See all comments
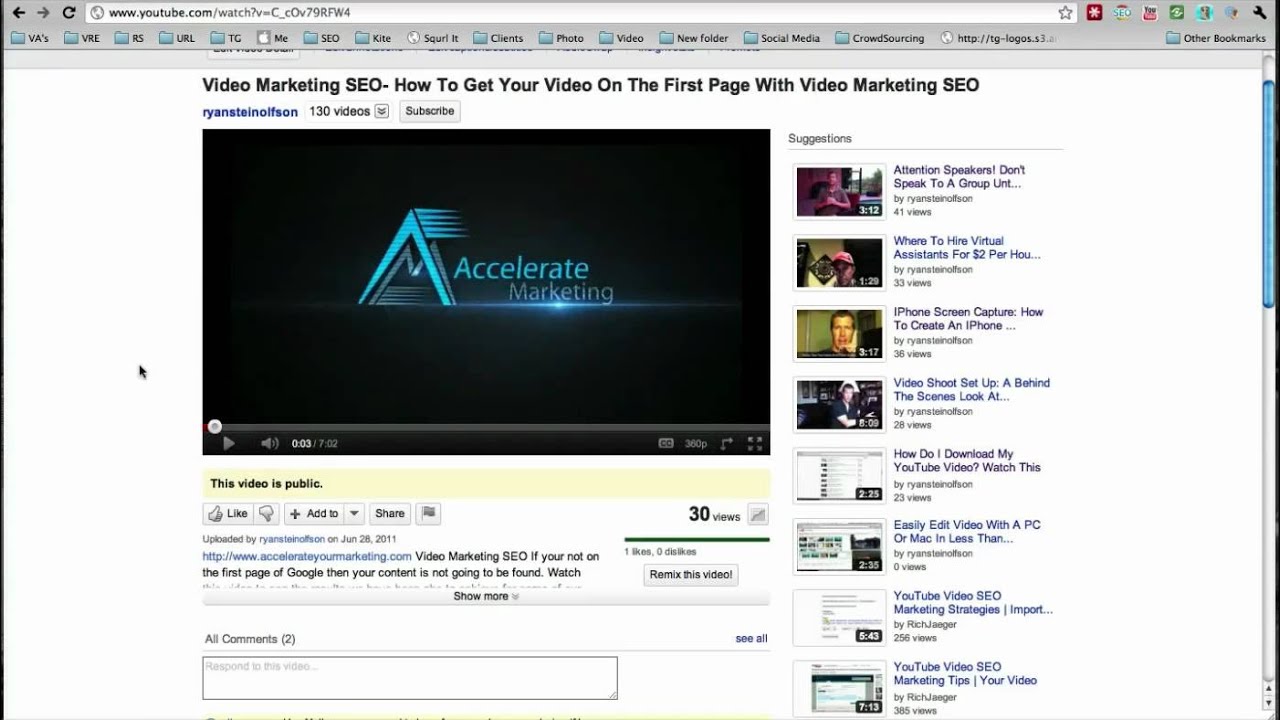1280x720 pixels. (x=751, y=639)
